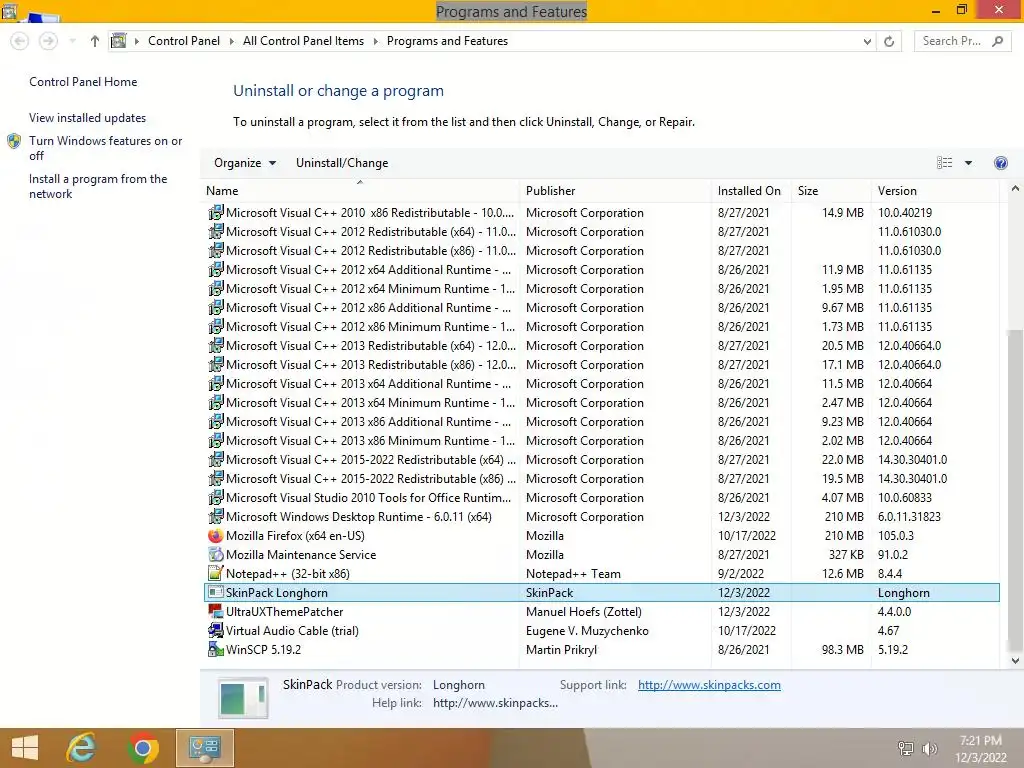Click the SkinPack Longhorn row icon
Image resolution: width=1024 pixels, height=768 pixels.
point(215,592)
